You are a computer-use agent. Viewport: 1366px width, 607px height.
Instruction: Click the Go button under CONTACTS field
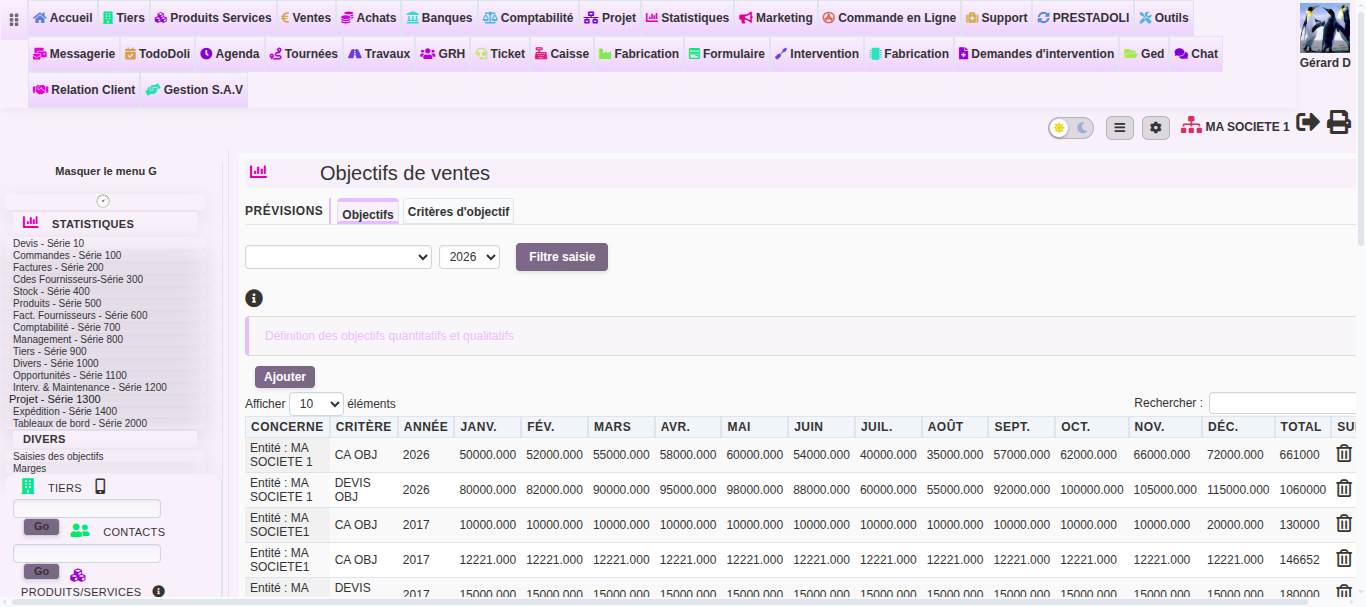pos(41,572)
